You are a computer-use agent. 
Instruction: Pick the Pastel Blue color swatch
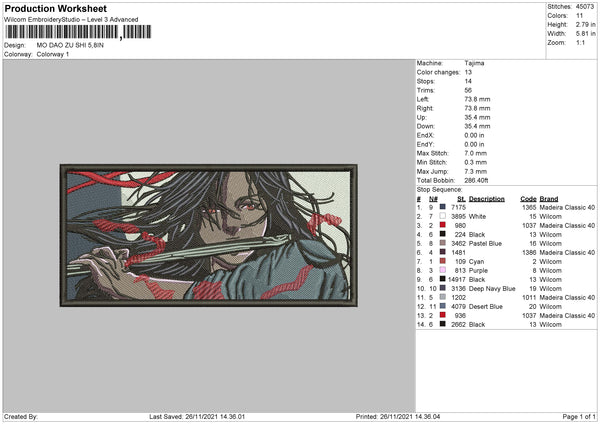(442, 243)
